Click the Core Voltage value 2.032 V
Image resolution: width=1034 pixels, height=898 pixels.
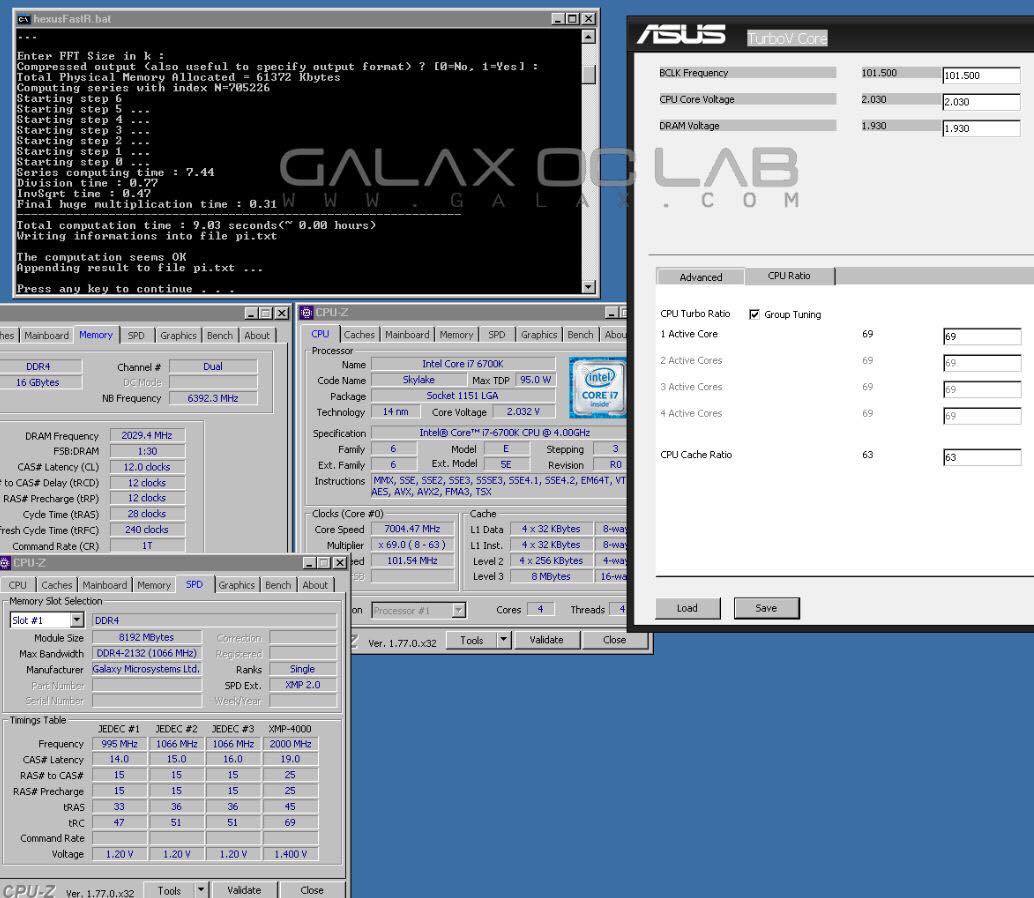[x=523, y=411]
